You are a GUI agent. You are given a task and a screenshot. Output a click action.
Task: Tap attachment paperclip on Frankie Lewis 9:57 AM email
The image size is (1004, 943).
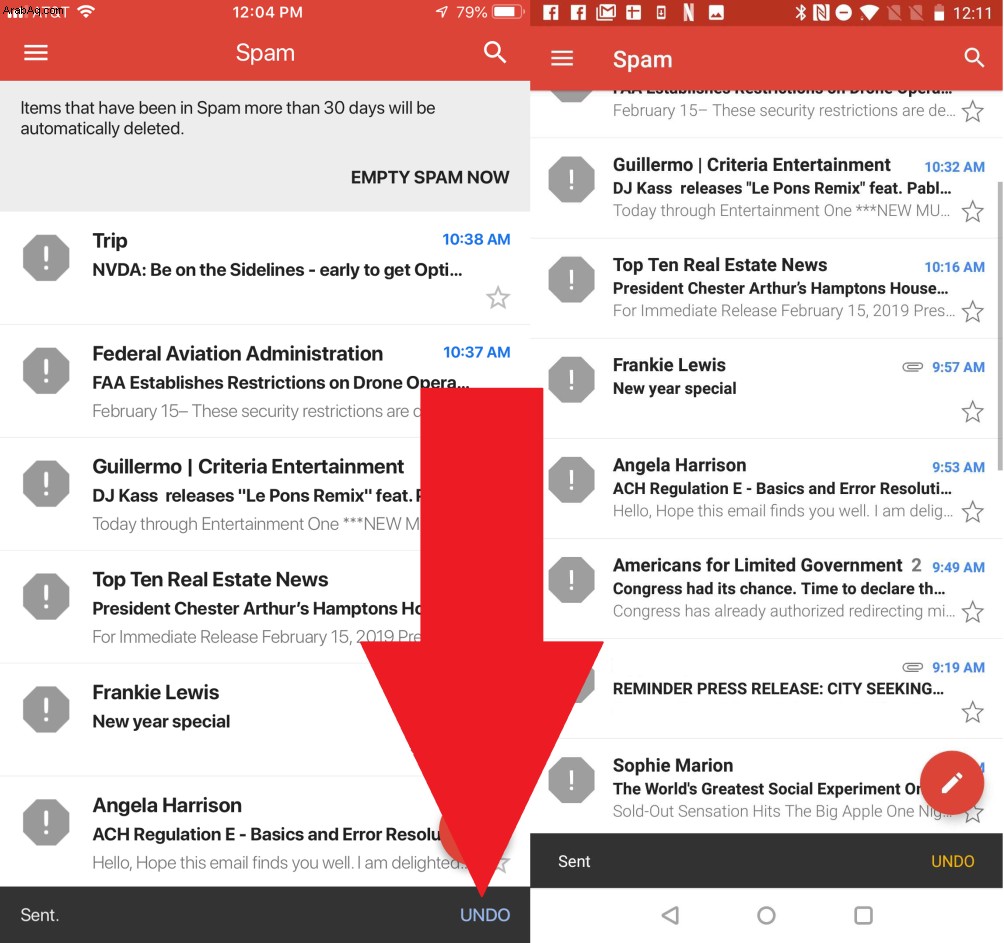point(912,367)
